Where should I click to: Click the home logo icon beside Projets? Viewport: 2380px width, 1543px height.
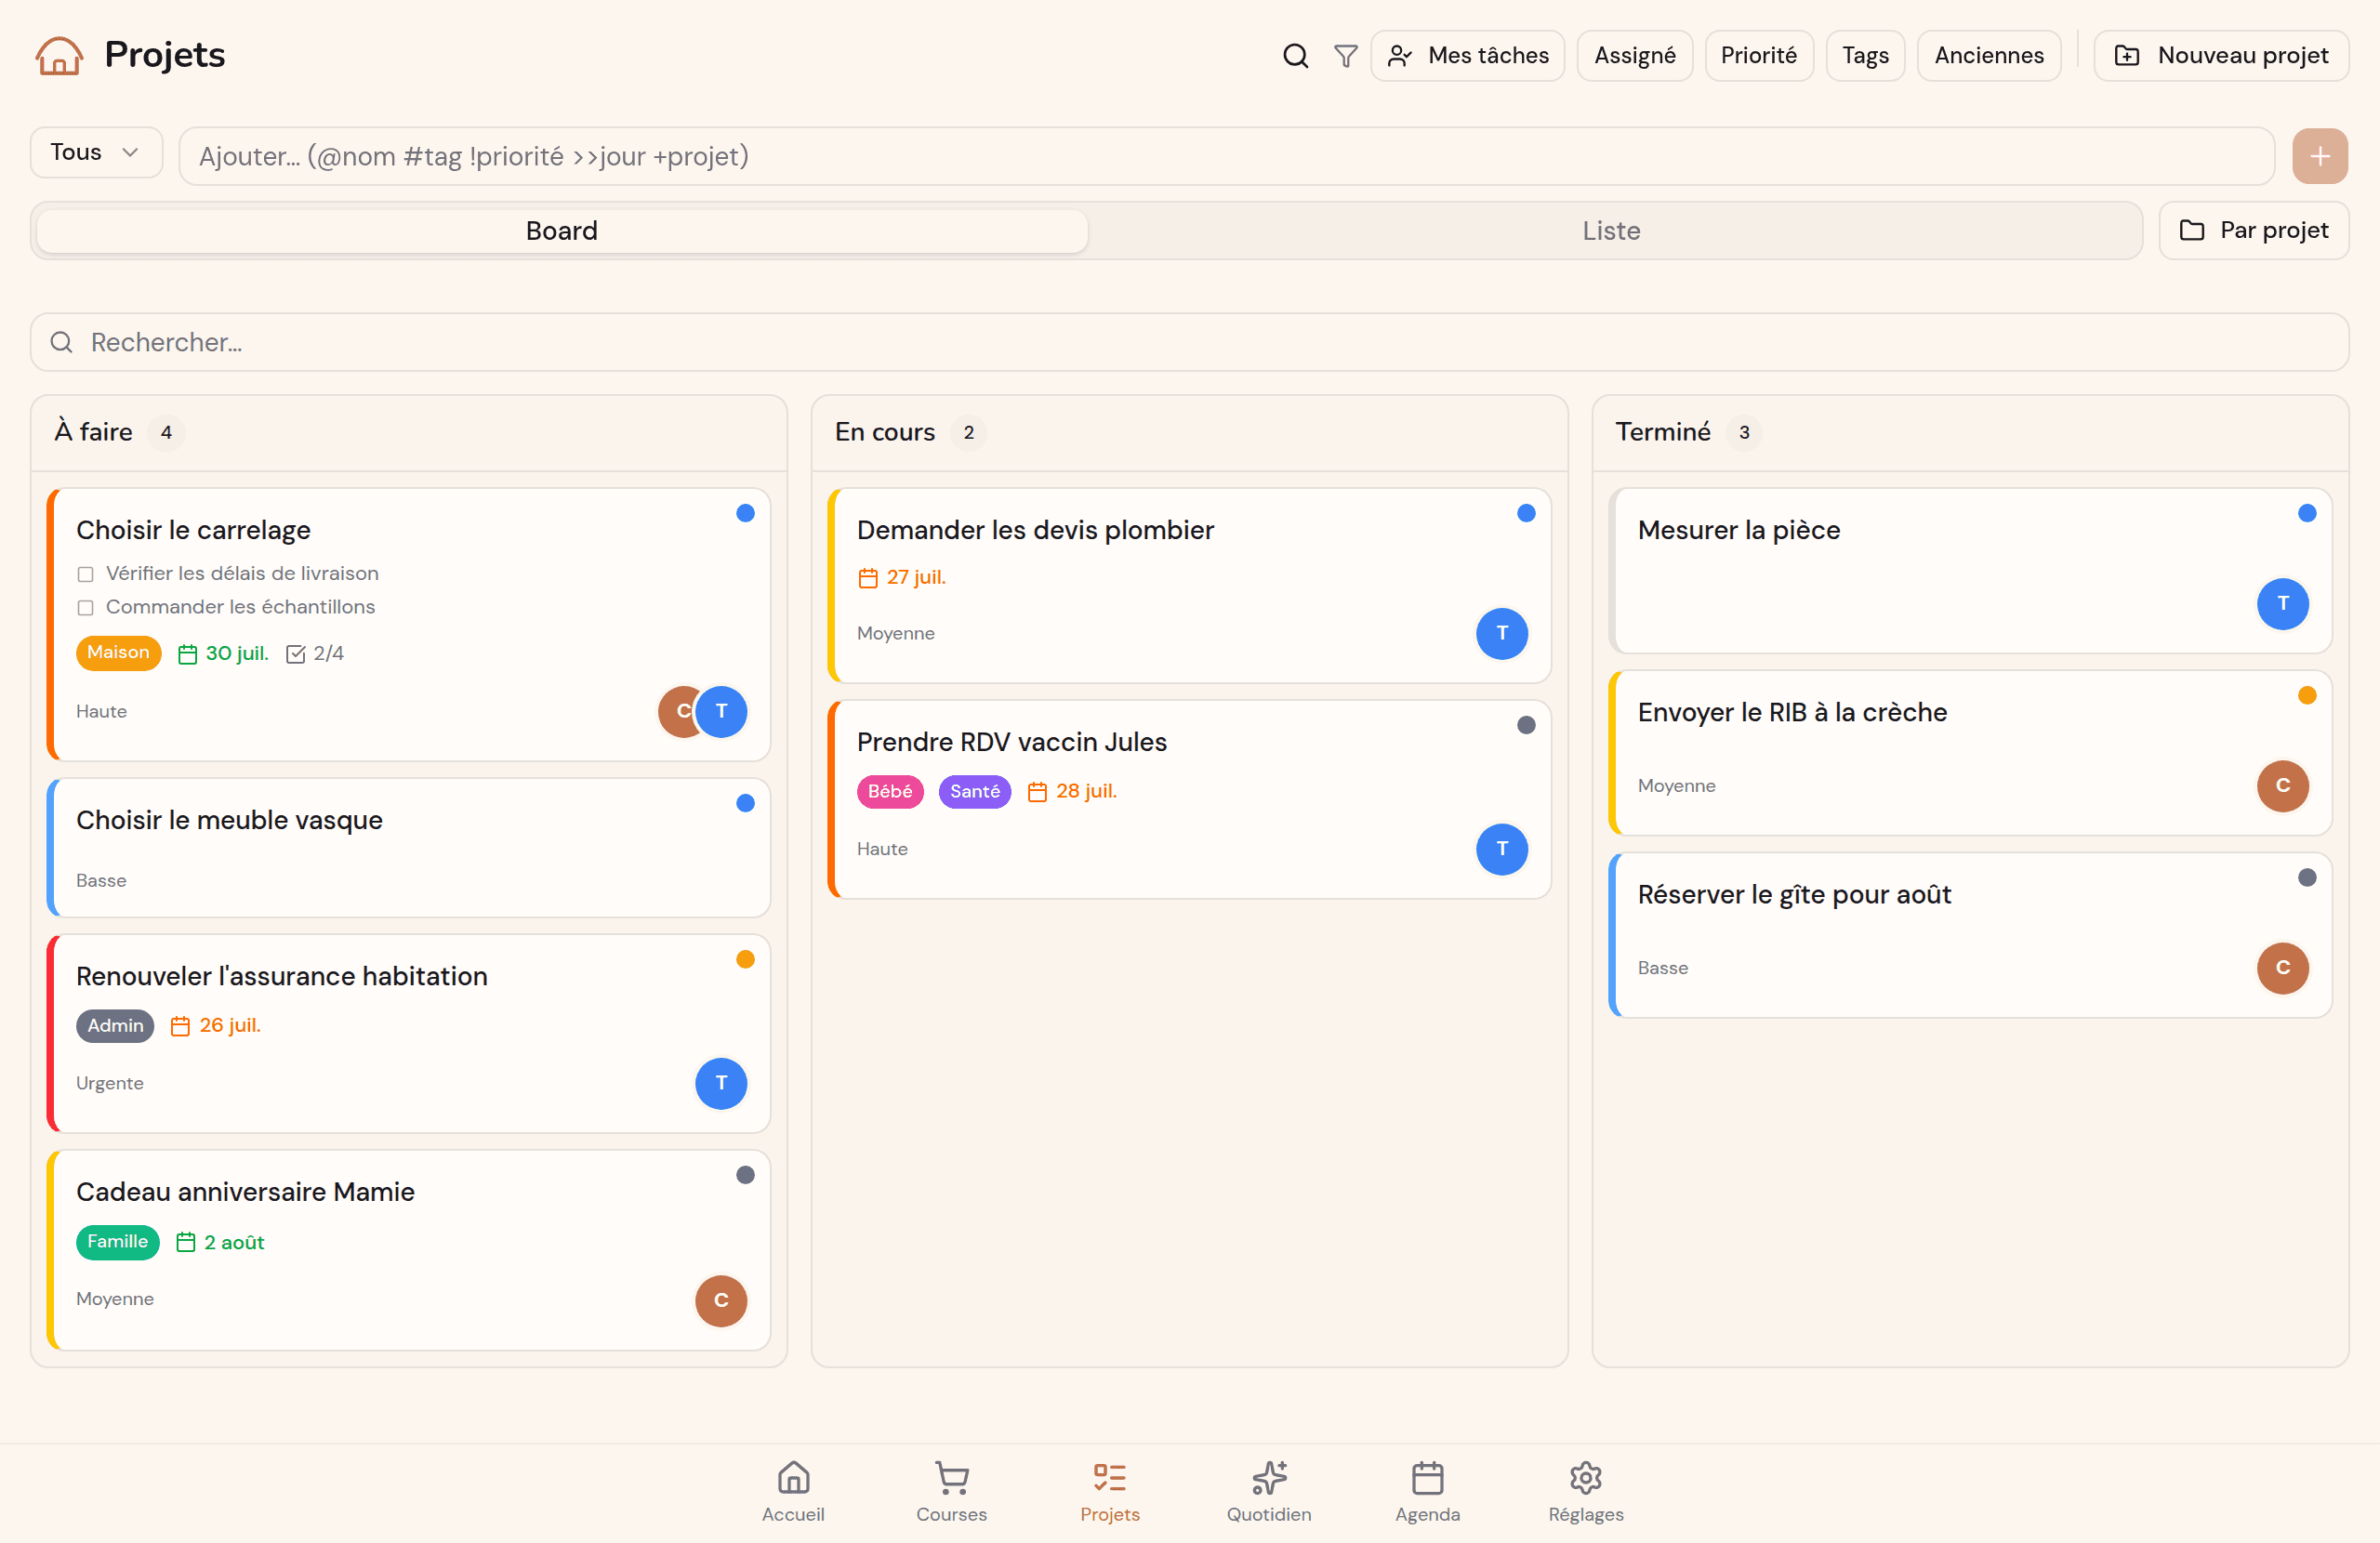pos(59,56)
